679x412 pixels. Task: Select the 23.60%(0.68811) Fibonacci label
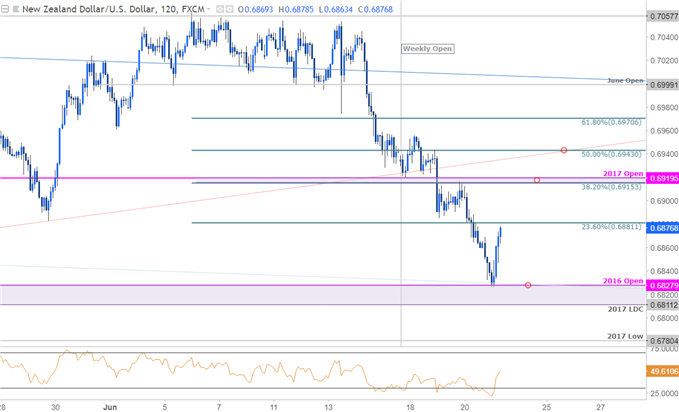pyautogui.click(x=611, y=227)
